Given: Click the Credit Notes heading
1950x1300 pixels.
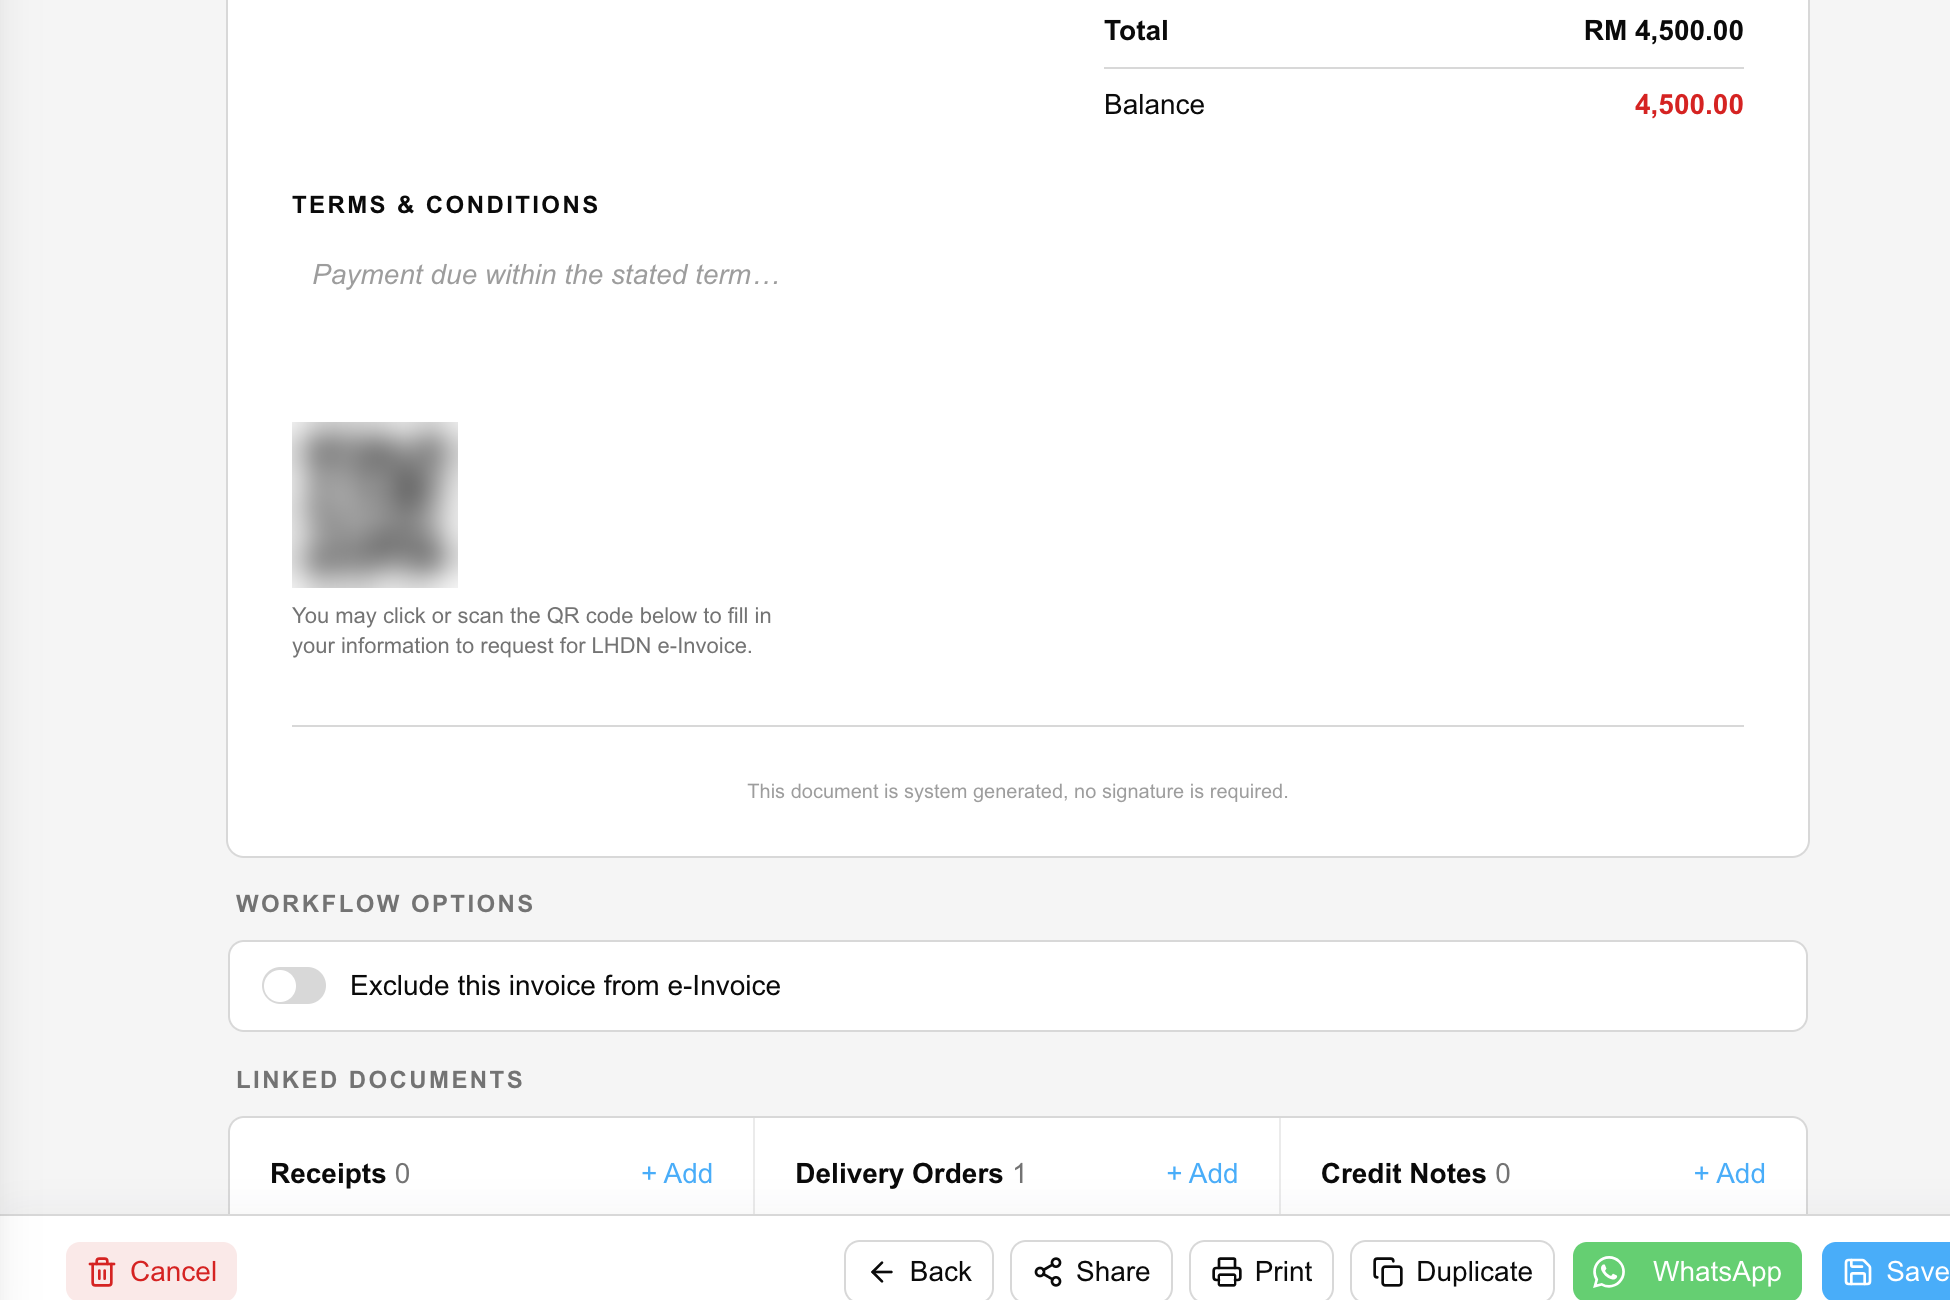Looking at the screenshot, I should [1403, 1173].
